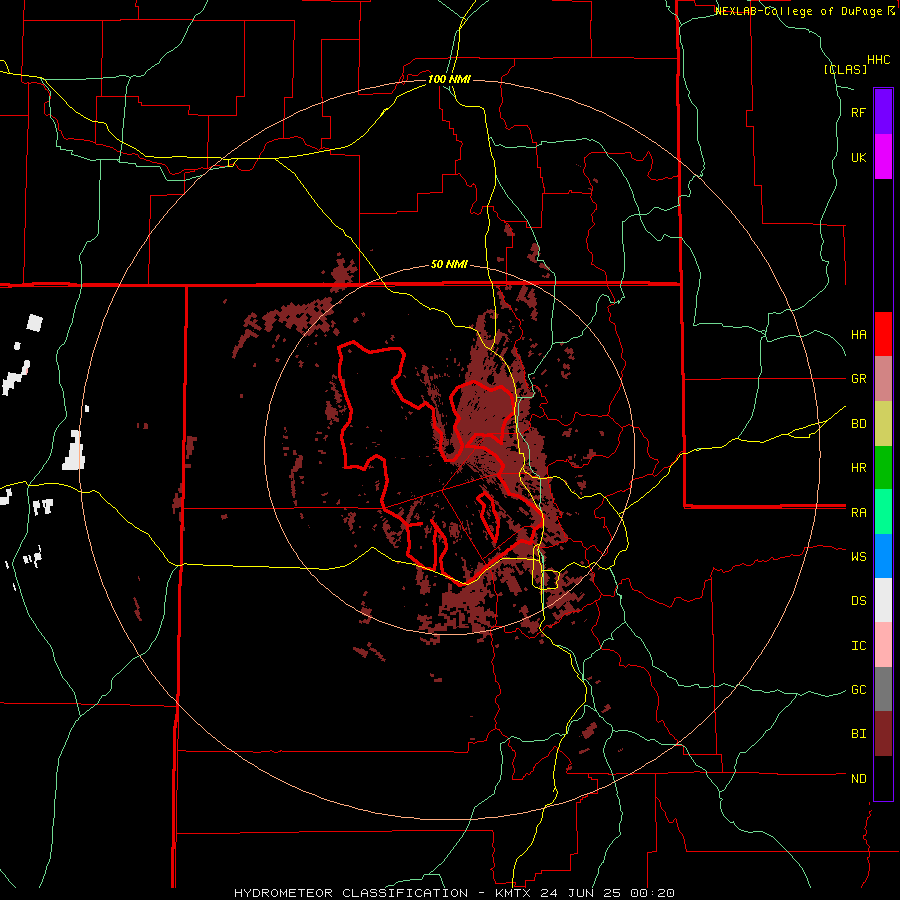The height and width of the screenshot is (900, 900).
Task: Click the IC legend label
Action: (858, 645)
